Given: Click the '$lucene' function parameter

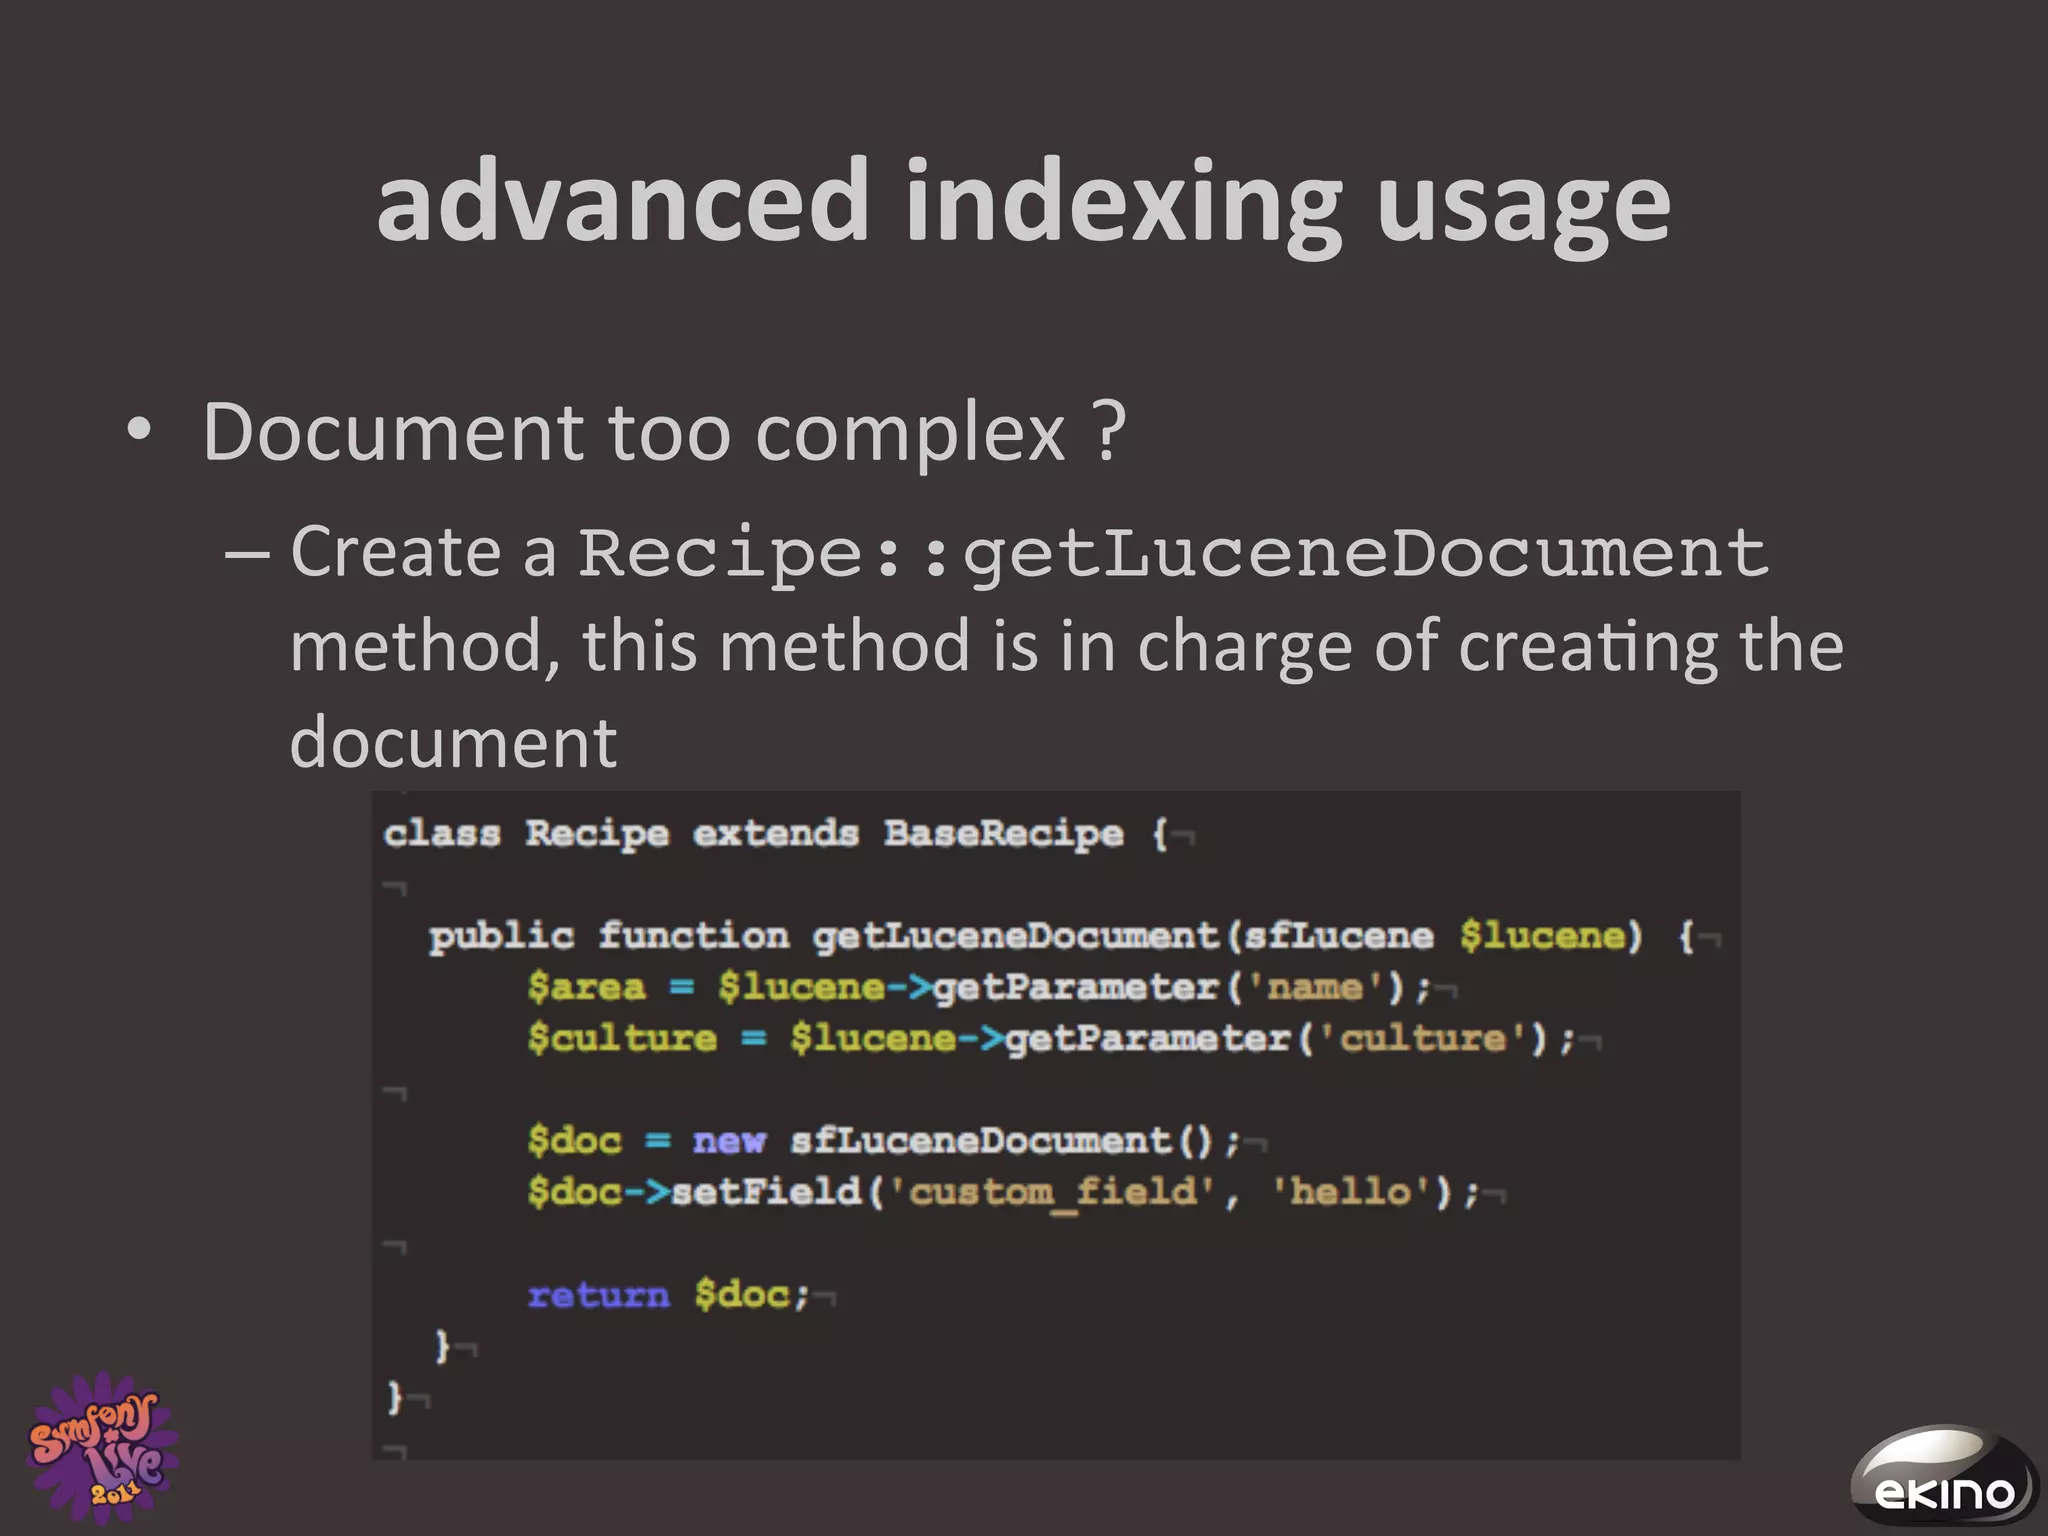Looking at the screenshot, I should point(1542,936).
